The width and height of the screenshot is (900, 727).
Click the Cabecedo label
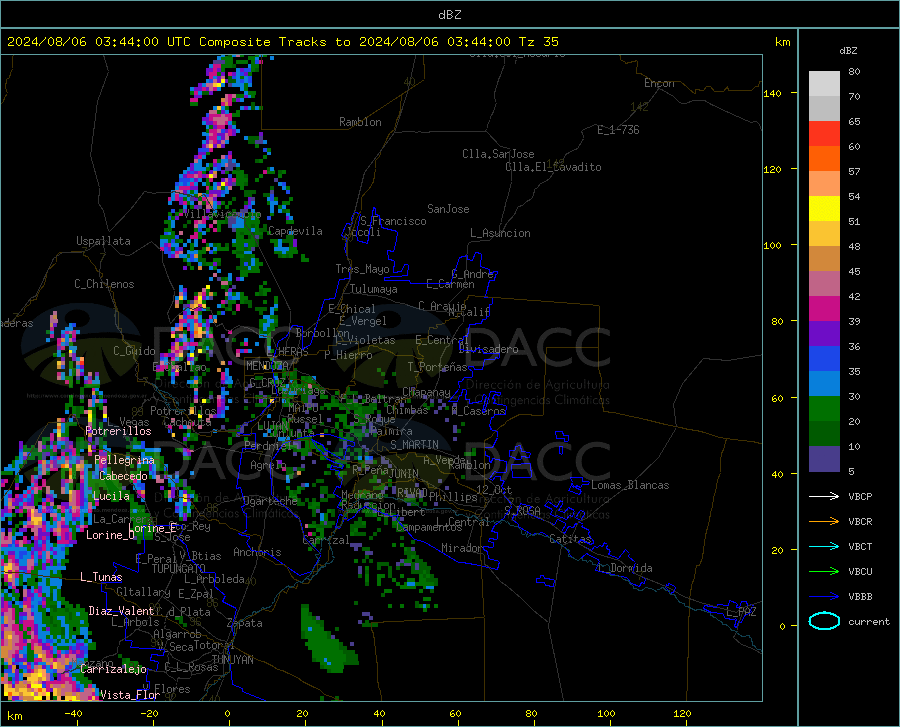coord(123,476)
